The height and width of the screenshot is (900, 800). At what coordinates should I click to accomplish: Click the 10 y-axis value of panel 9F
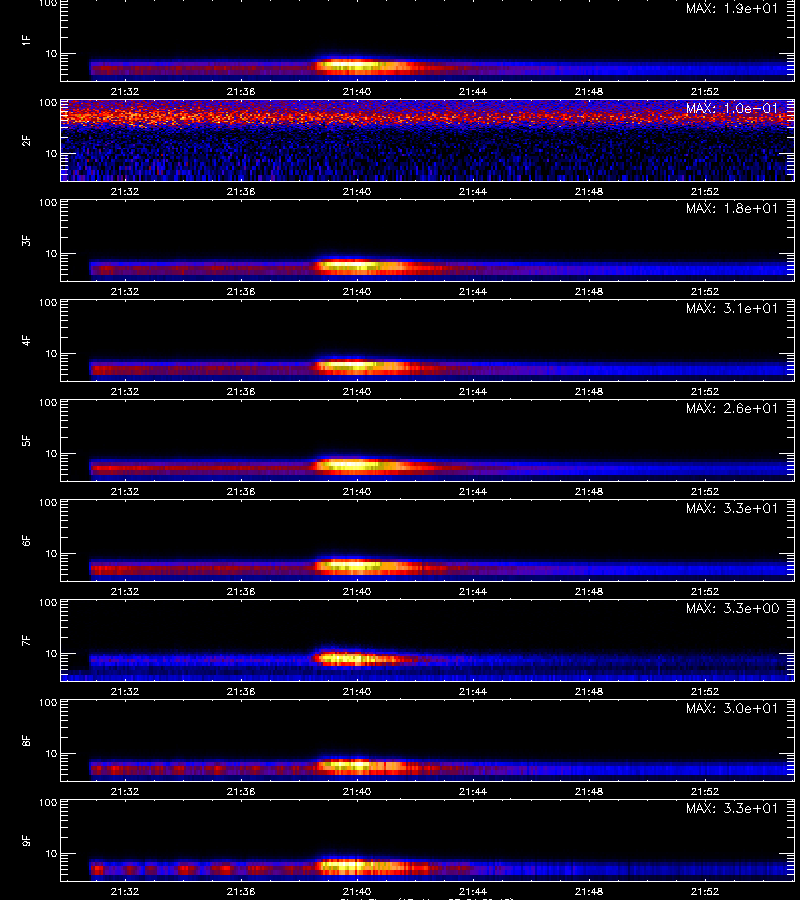pos(52,854)
